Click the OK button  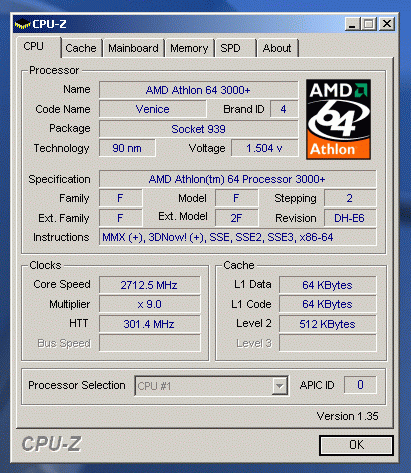(x=356, y=445)
